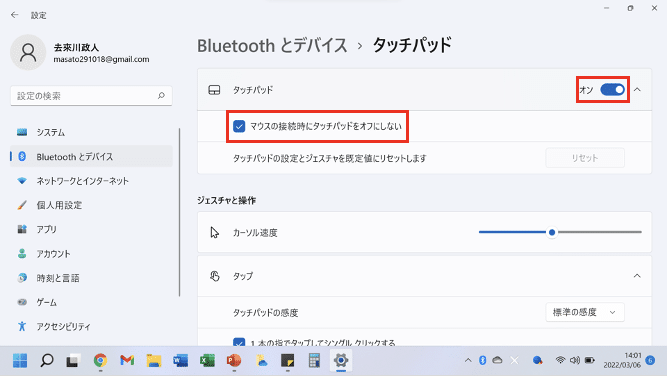Open タッチパッドの感度 dropdown
667x376 pixels.
[x=585, y=312]
